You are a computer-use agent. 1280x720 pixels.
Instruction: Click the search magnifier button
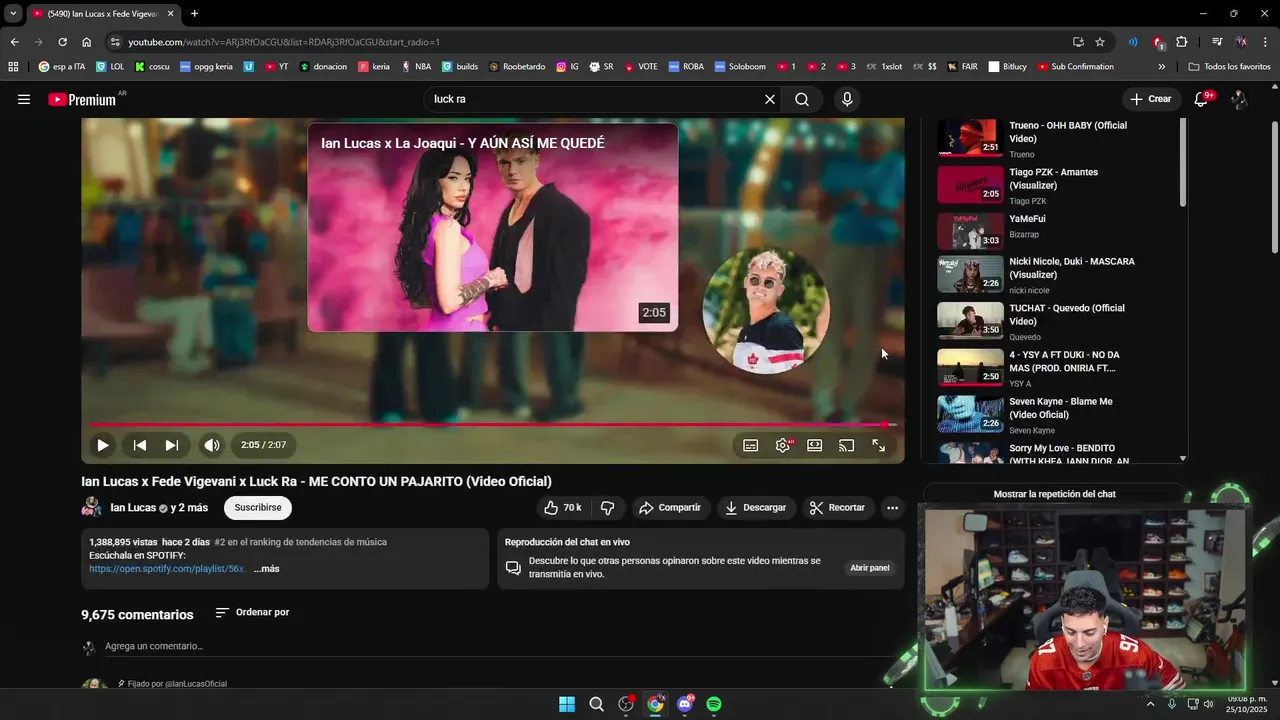(802, 99)
